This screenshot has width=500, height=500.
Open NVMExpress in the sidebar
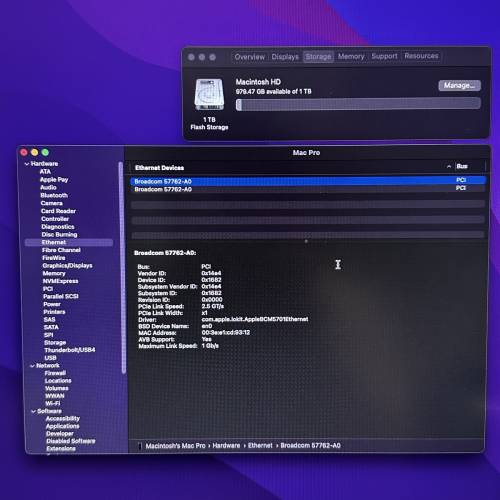click(x=60, y=281)
